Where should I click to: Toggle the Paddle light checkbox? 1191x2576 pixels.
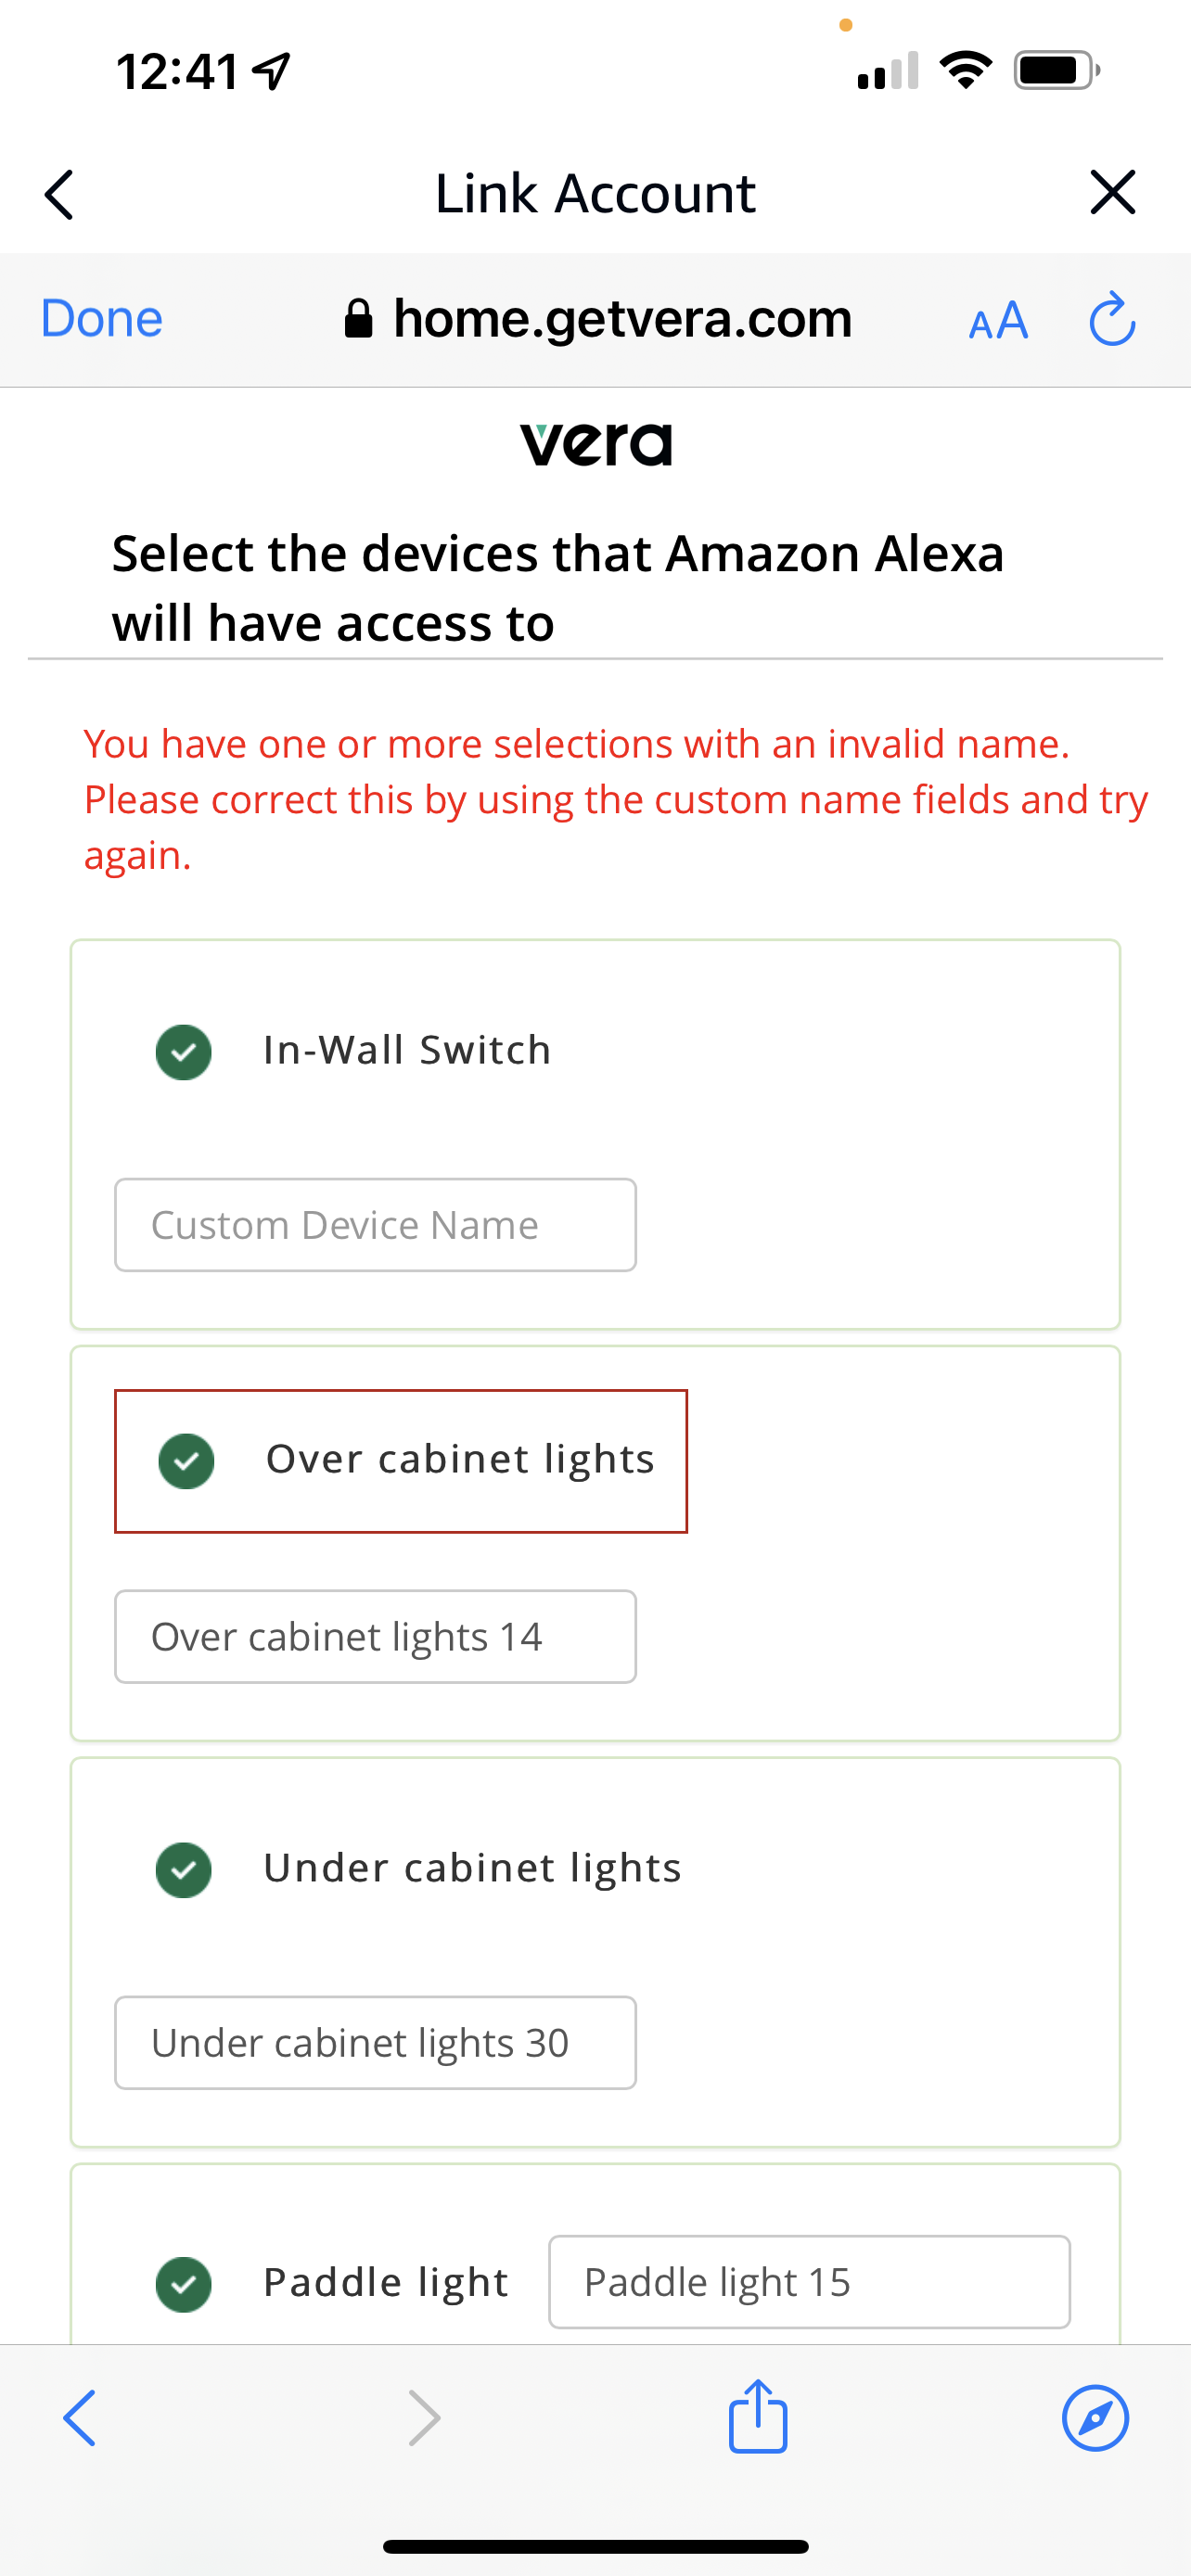184,2284
